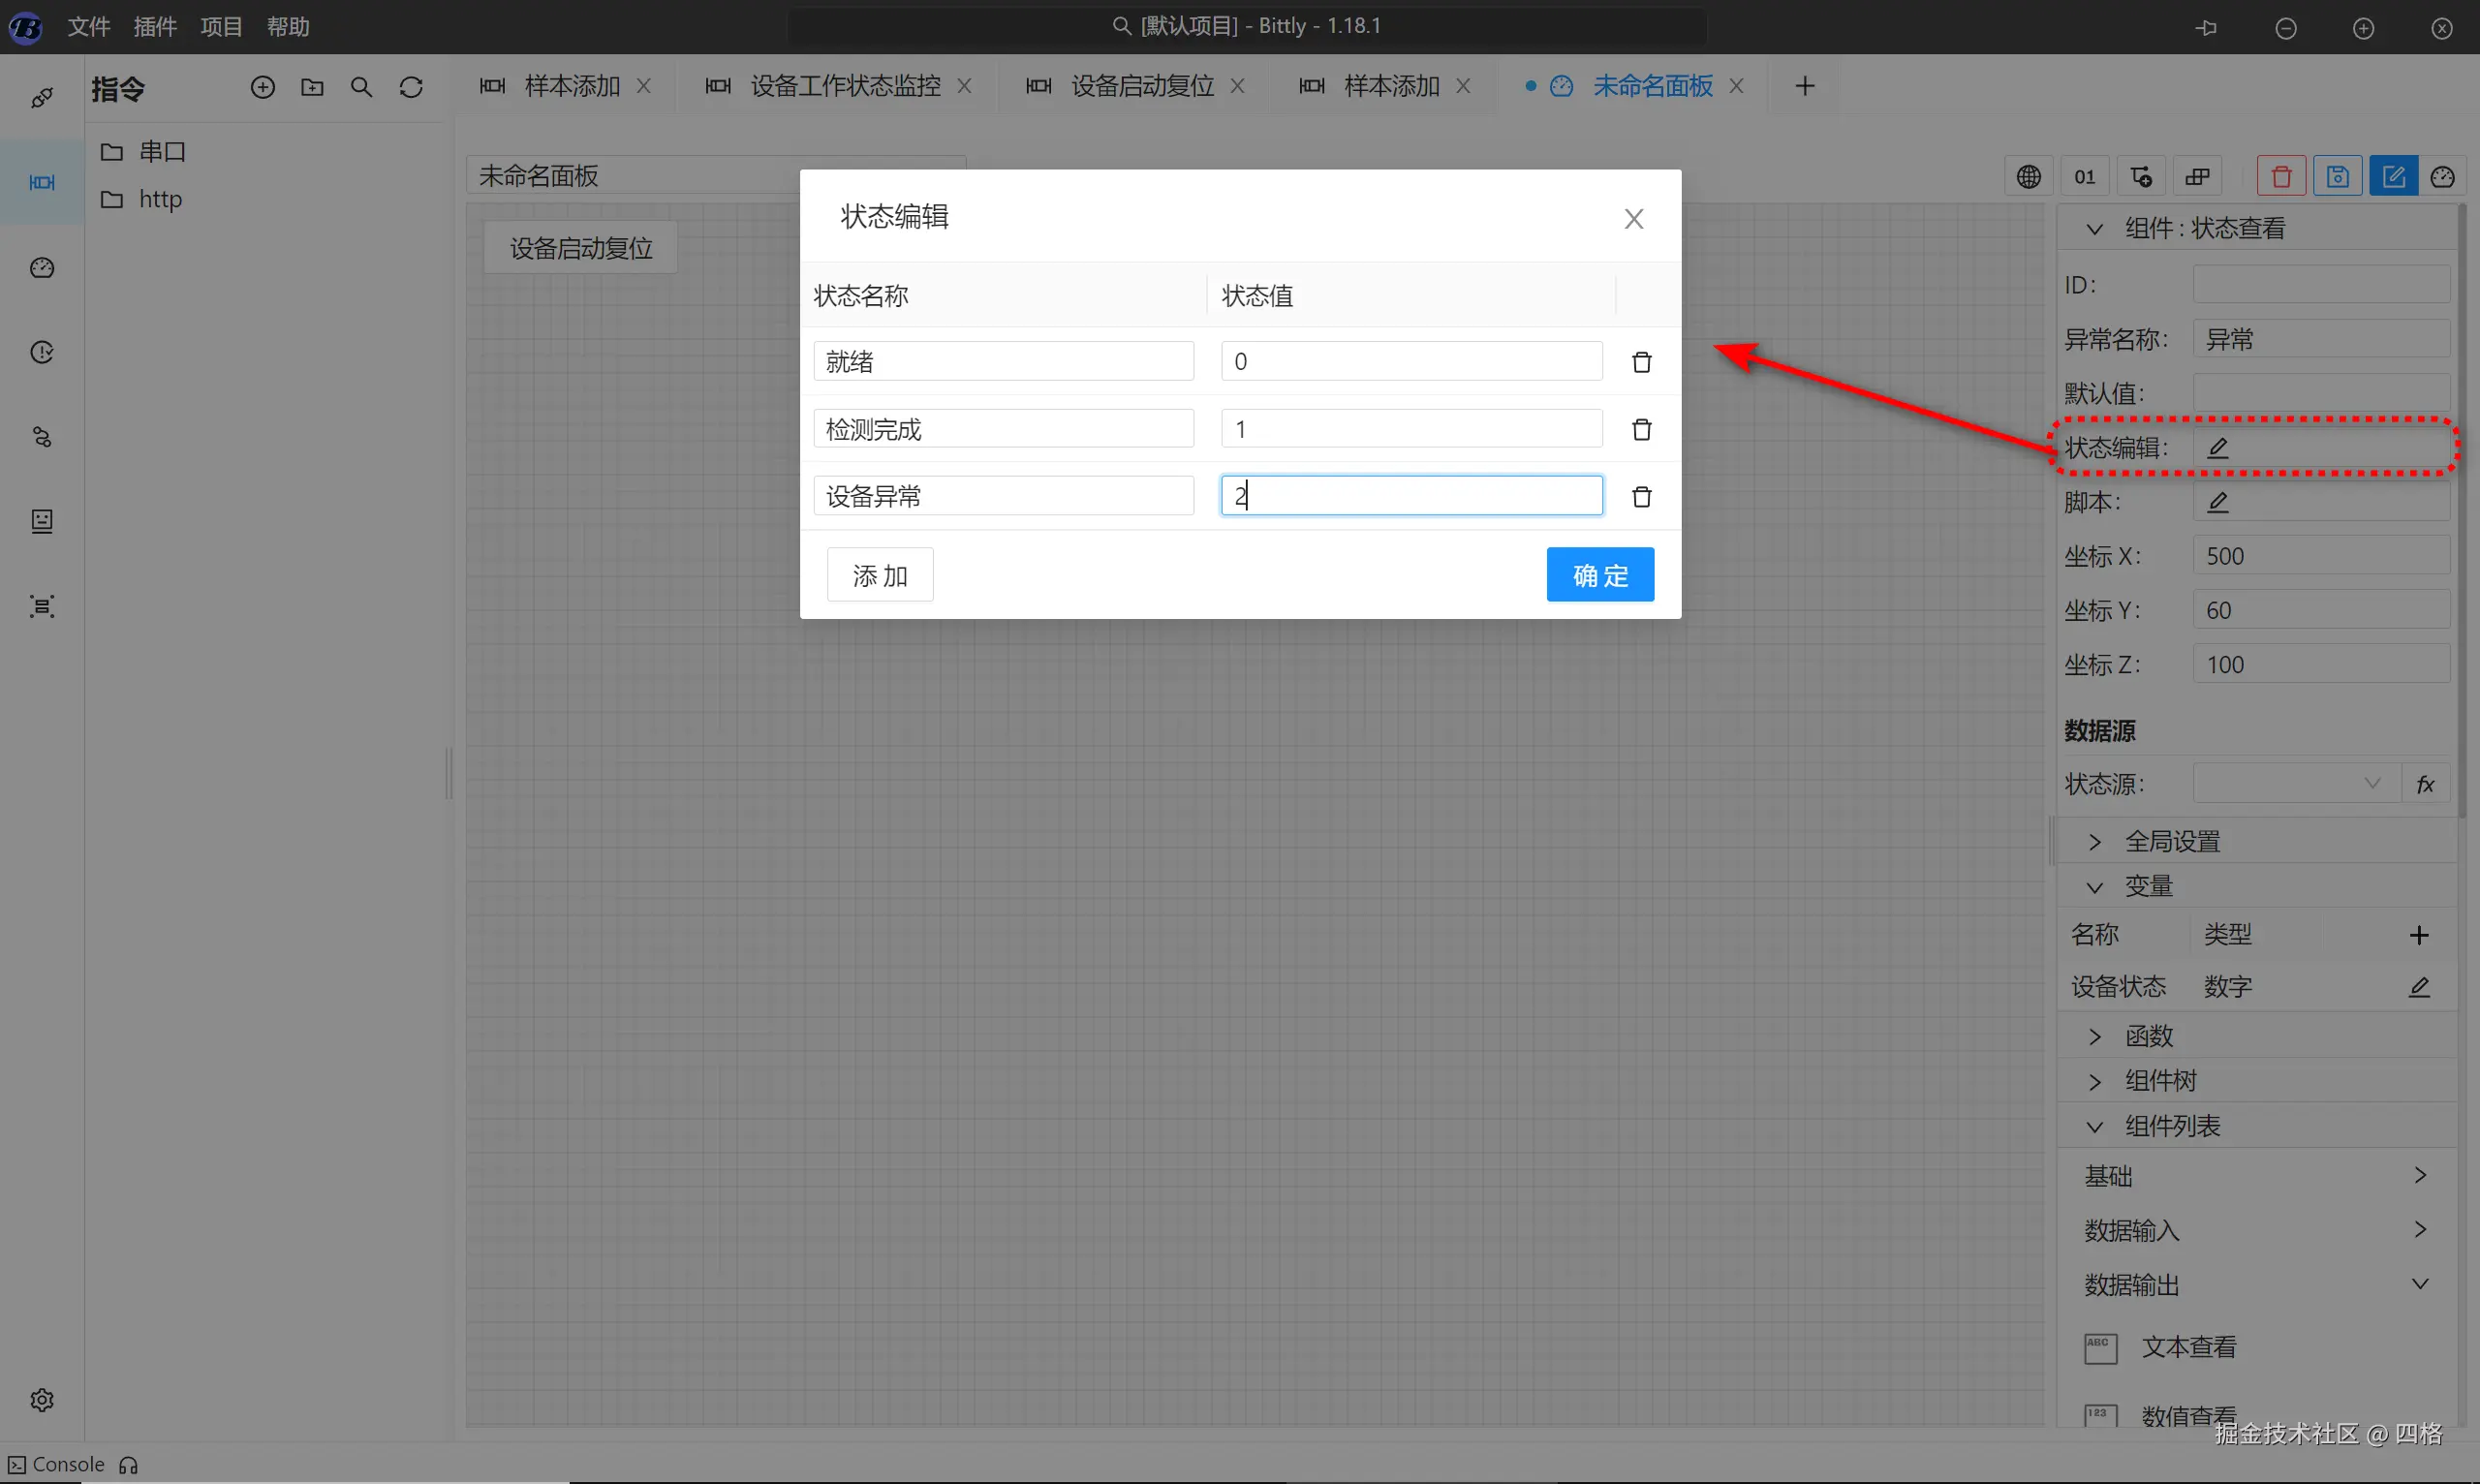2480x1484 pixels.
Task: Collapse the 组件列表 section
Action: [2171, 1127]
